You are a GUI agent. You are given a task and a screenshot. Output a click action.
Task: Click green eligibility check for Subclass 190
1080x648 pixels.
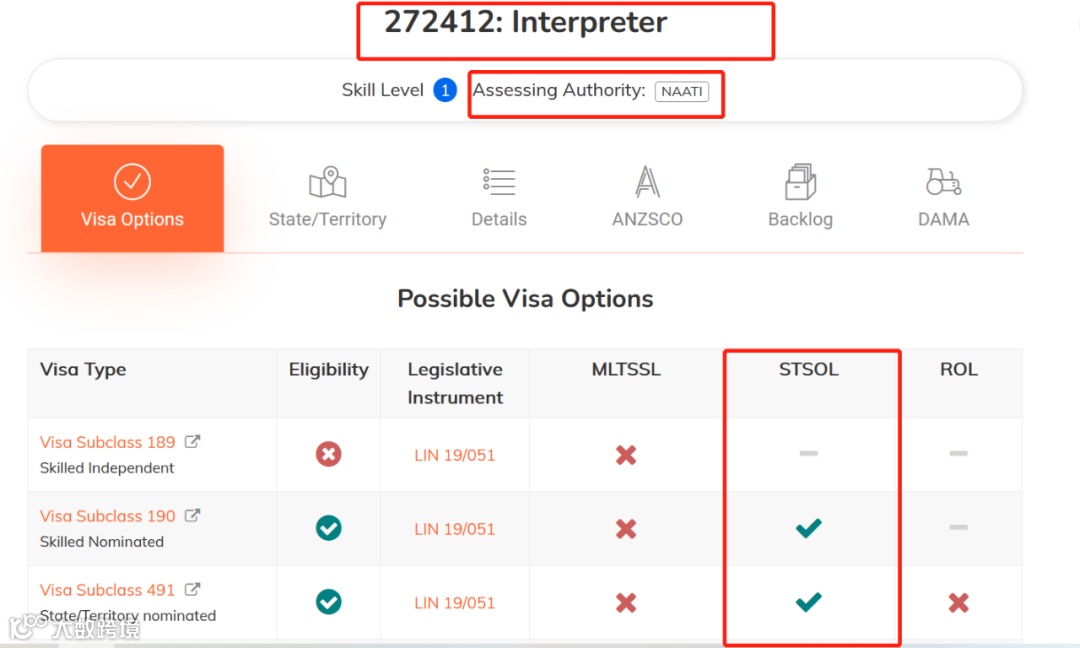tap(328, 528)
